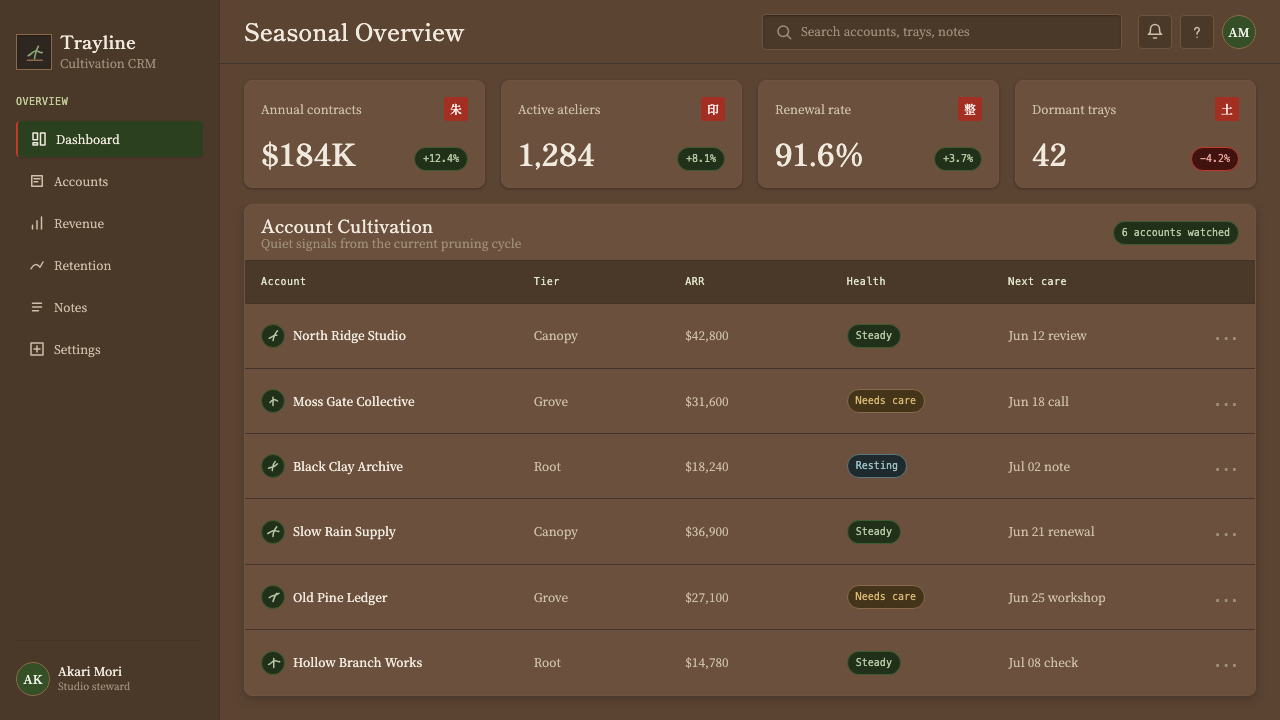1280x720 pixels.
Task: Open more options for Slow Rain Supply
Action: click(x=1226, y=532)
